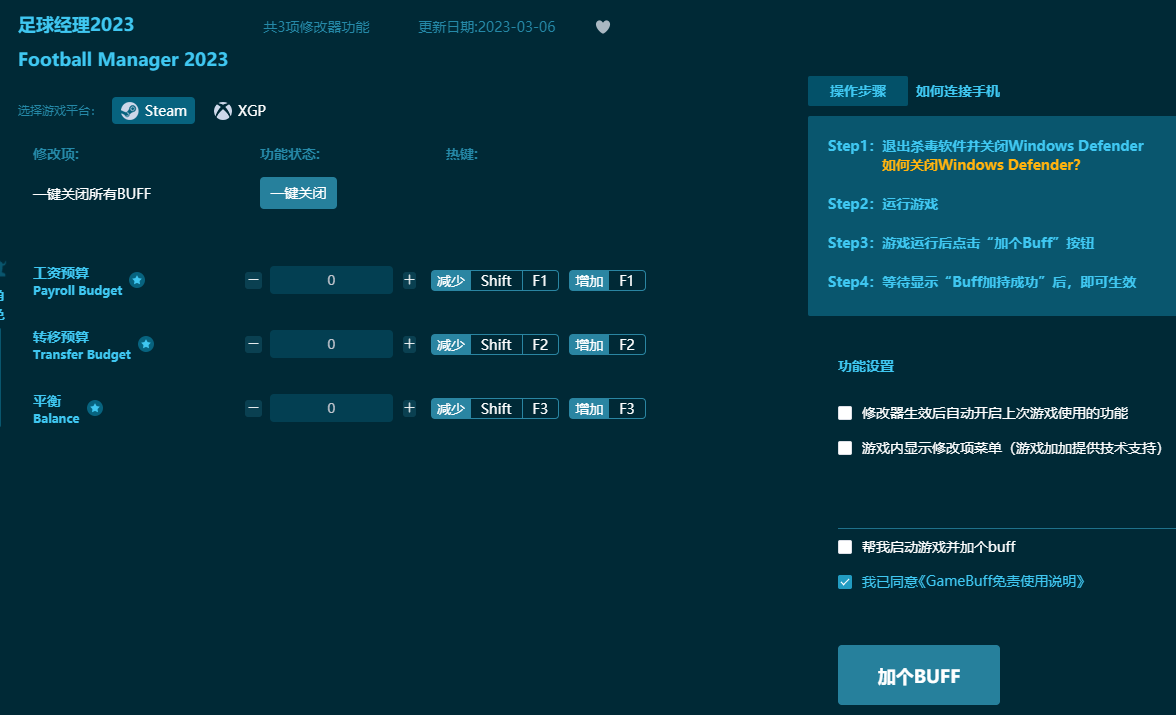This screenshot has width=1176, height=715.
Task: Click the star icon beside Payroll Budget
Action: (137, 280)
